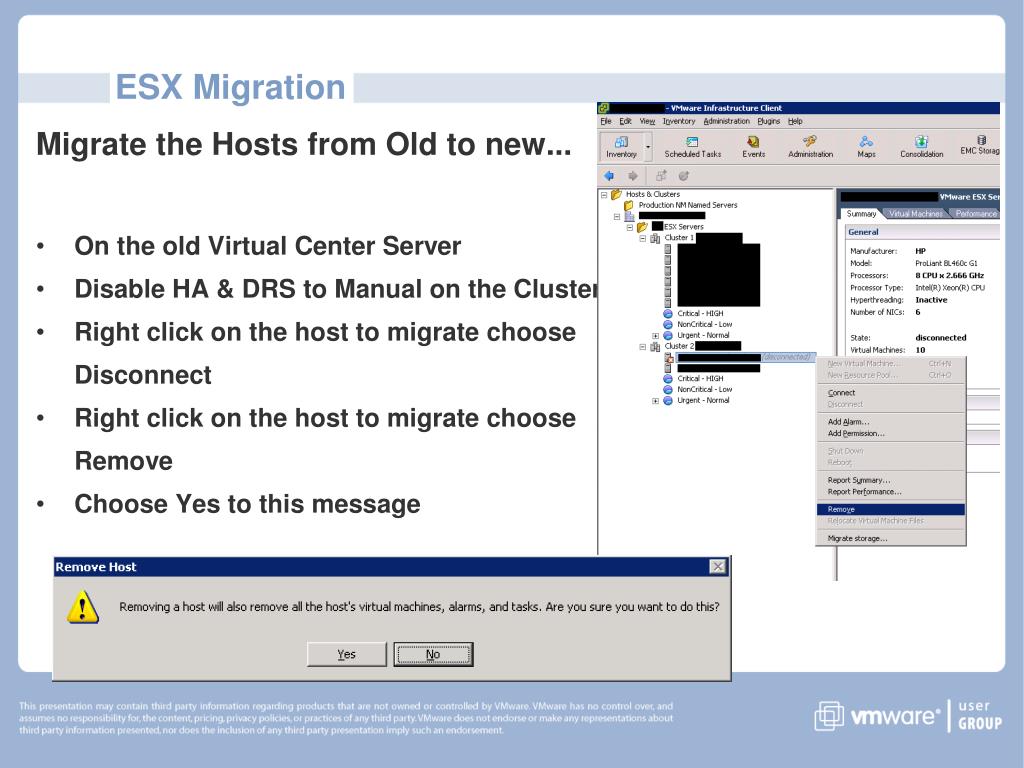Expand Urgent - Normal under Cluster 2
This screenshot has height=768, width=1024.
pos(656,401)
